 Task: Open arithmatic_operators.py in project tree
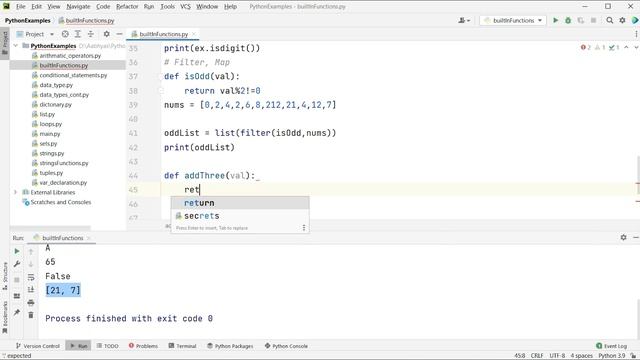70,56
